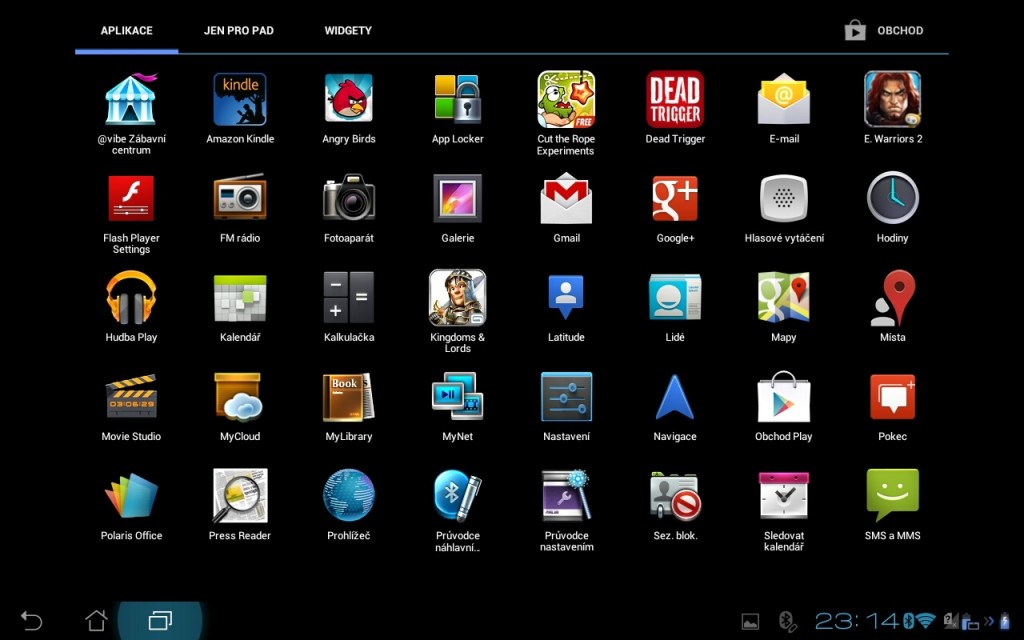The image size is (1024, 640).
Task: Open the Obchod Play store app
Action: (x=784, y=397)
